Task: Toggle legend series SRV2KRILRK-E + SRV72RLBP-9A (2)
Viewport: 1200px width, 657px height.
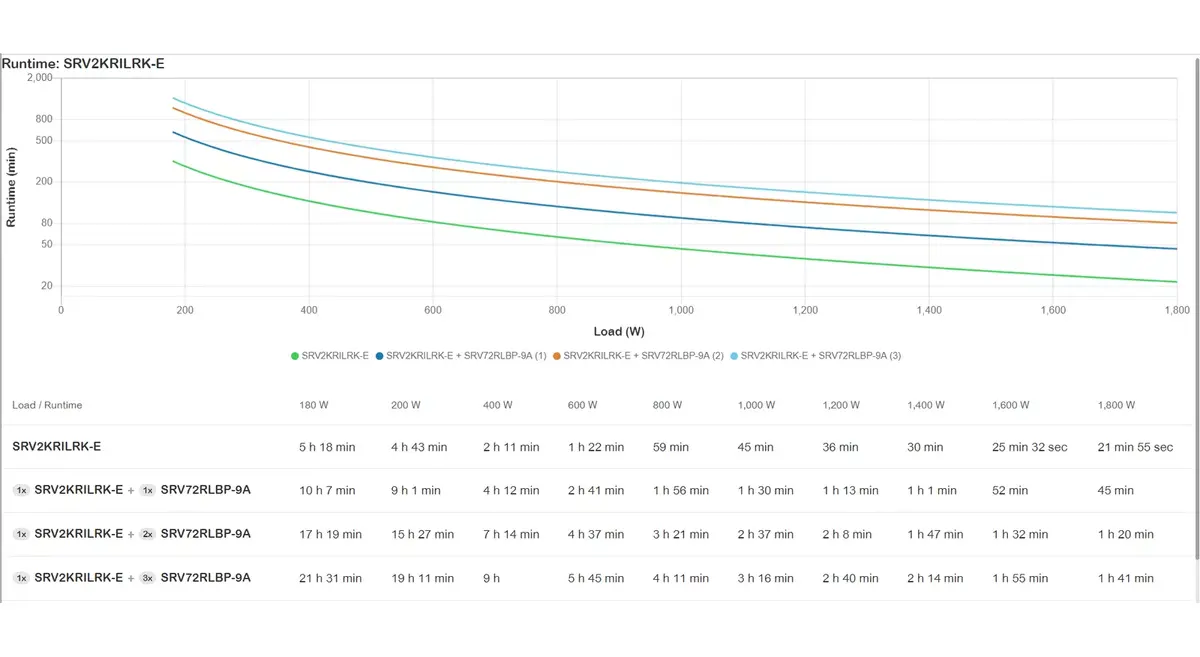Action: coord(638,355)
